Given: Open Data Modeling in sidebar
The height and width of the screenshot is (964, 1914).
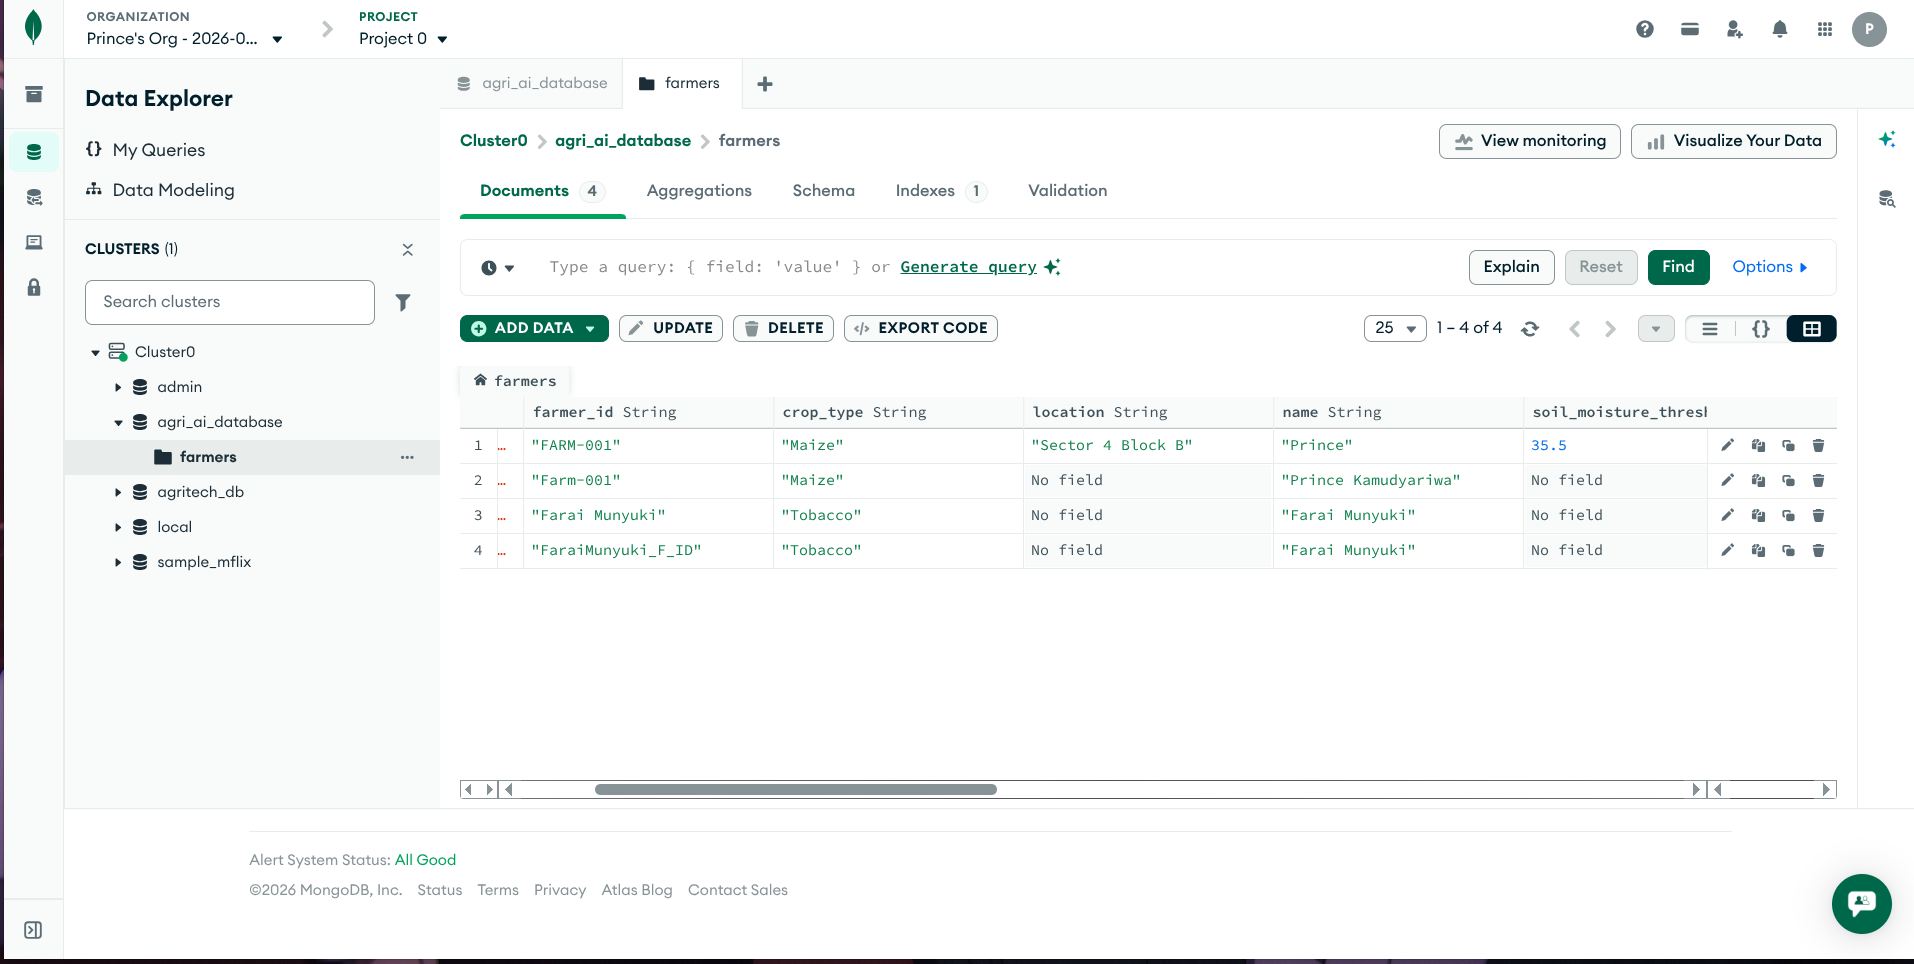Looking at the screenshot, I should (x=160, y=190).
